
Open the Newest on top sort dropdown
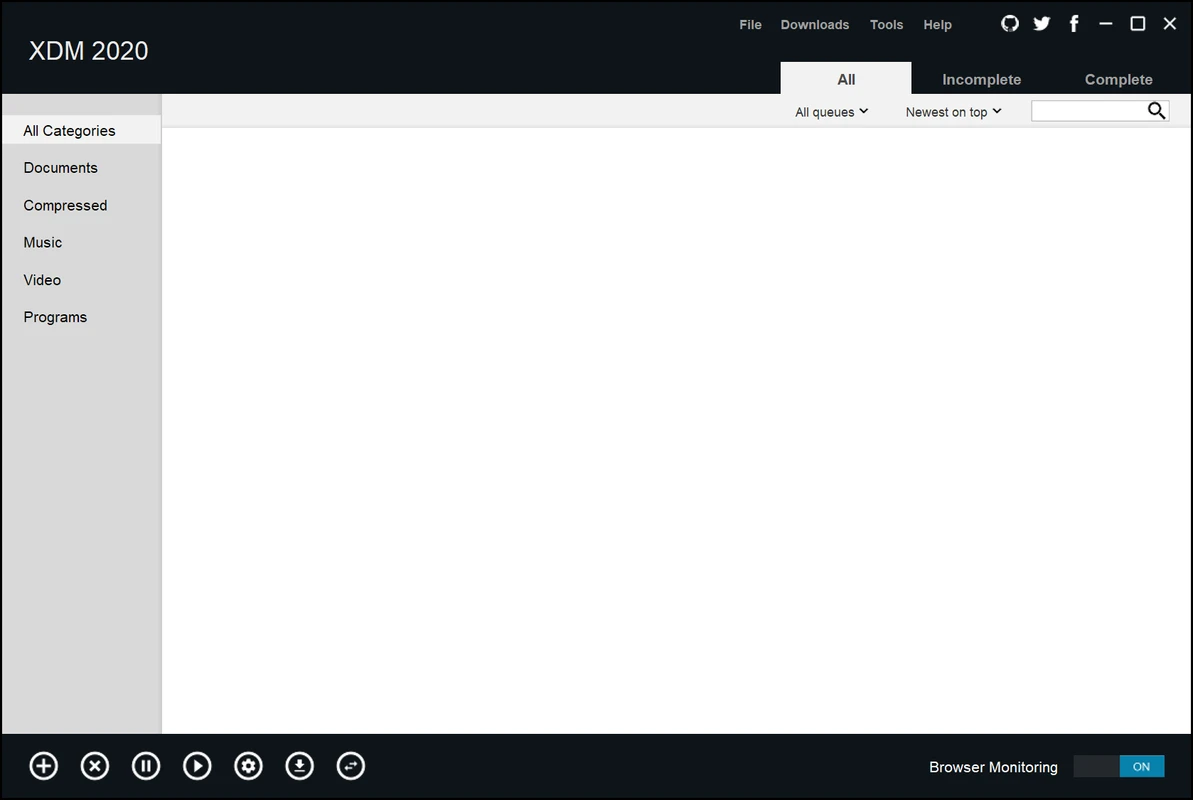951,111
